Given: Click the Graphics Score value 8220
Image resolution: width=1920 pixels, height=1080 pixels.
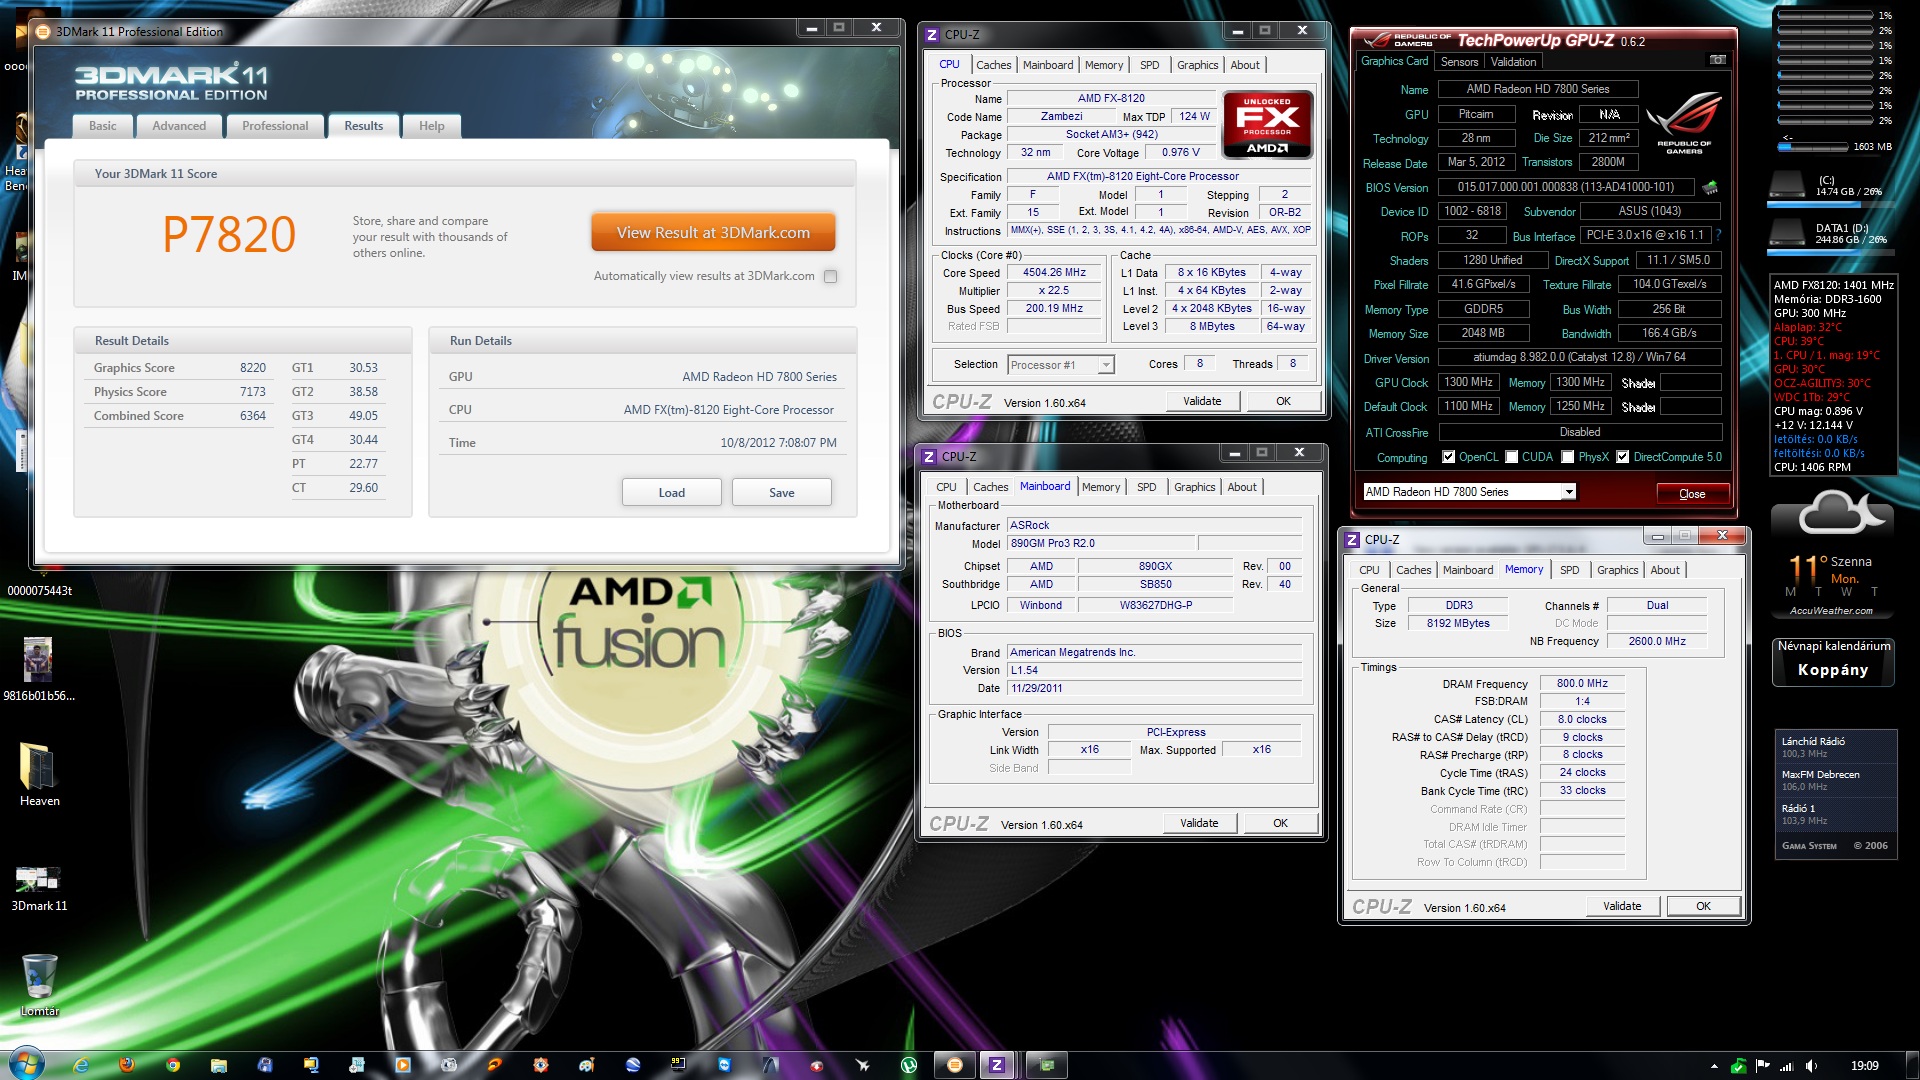Looking at the screenshot, I should 253,369.
